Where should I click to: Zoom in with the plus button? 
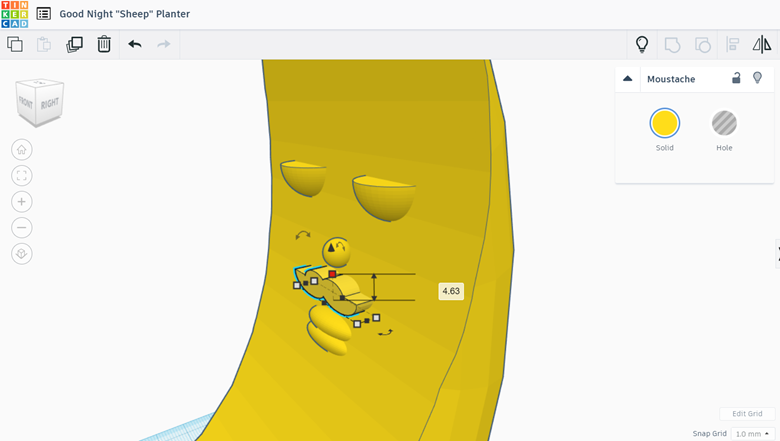21,201
